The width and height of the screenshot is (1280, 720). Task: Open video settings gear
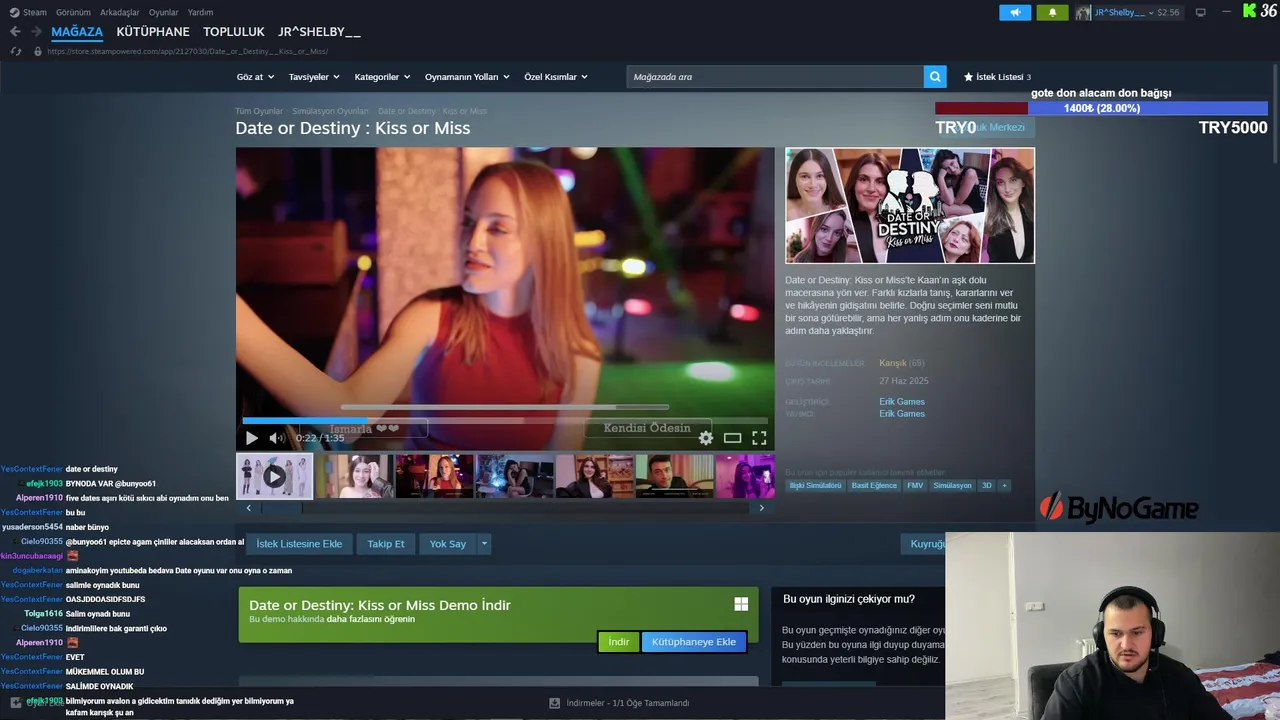coord(706,438)
